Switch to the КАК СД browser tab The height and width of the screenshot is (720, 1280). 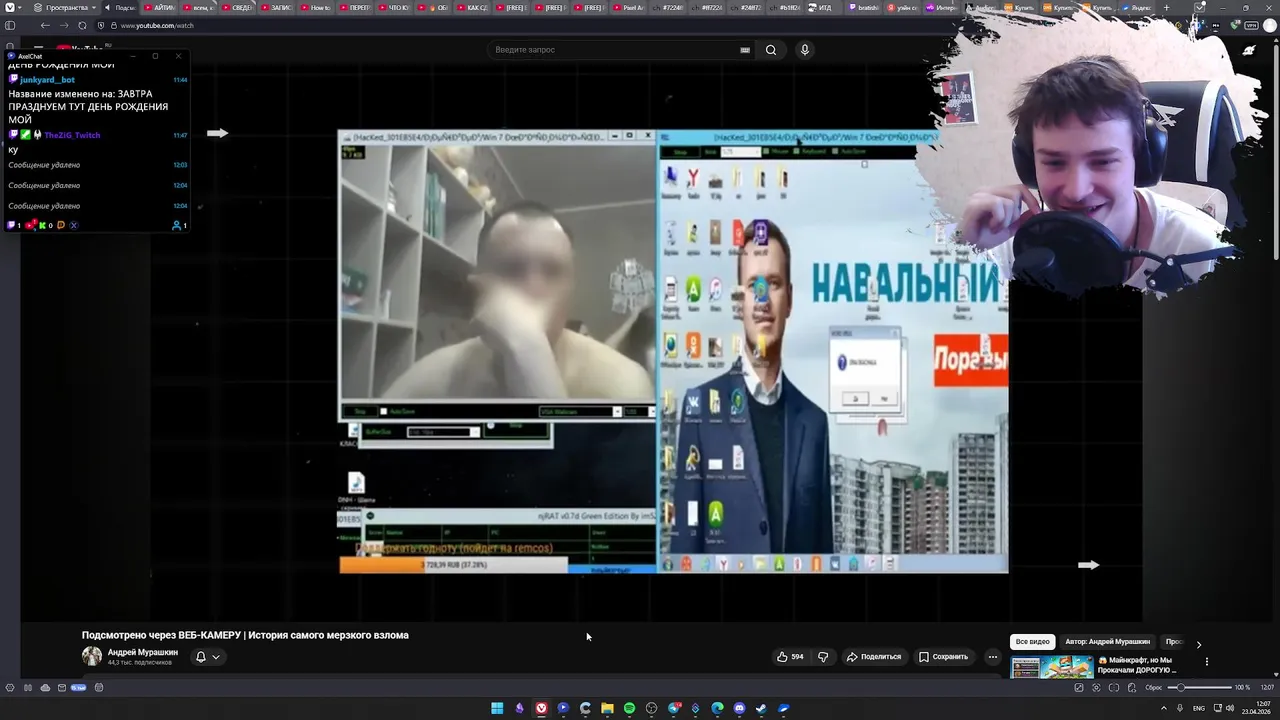(x=472, y=7)
